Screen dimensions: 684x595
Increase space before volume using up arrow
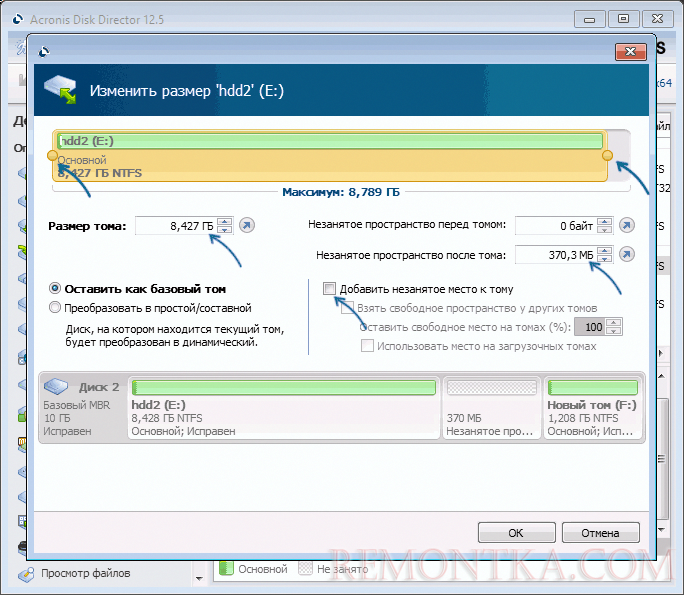click(x=605, y=222)
